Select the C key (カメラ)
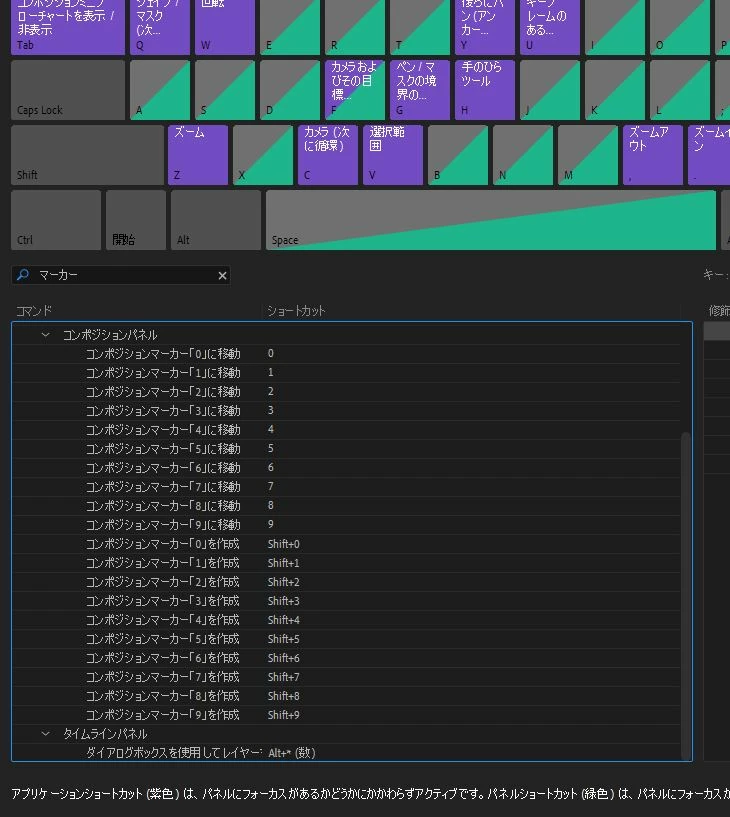 click(x=328, y=155)
